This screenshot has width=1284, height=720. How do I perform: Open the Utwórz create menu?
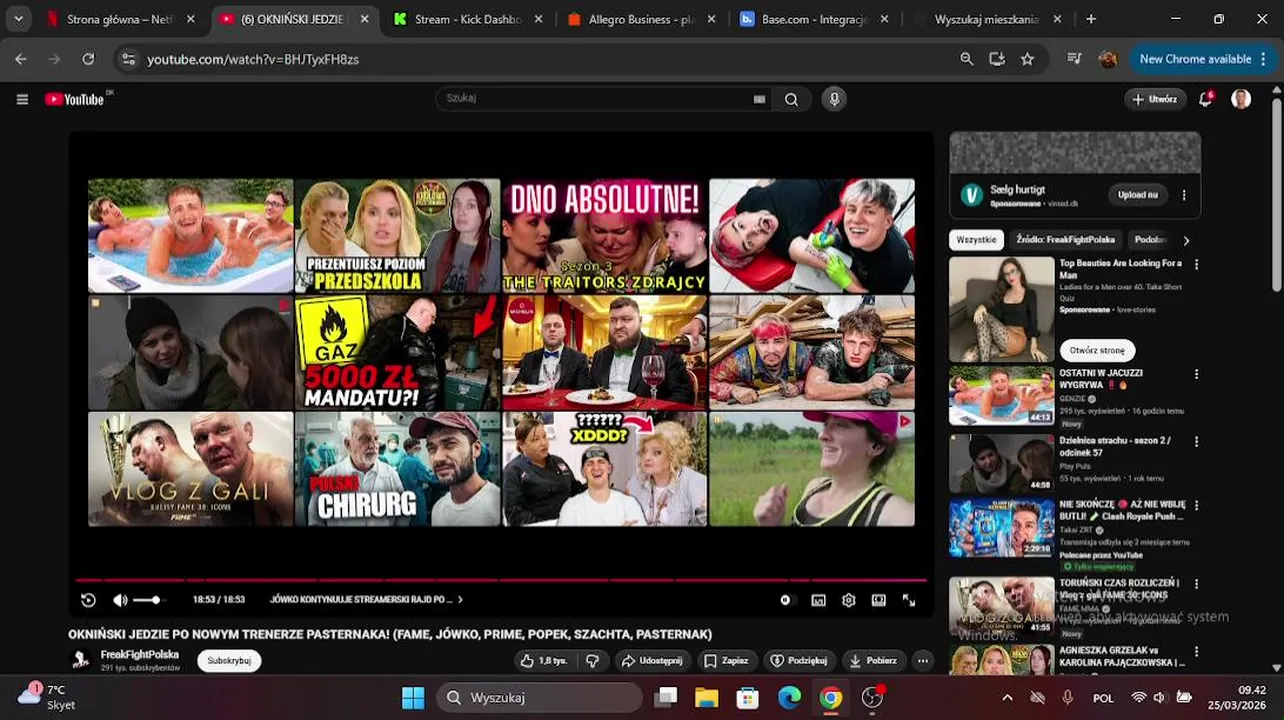pyautogui.click(x=1155, y=99)
